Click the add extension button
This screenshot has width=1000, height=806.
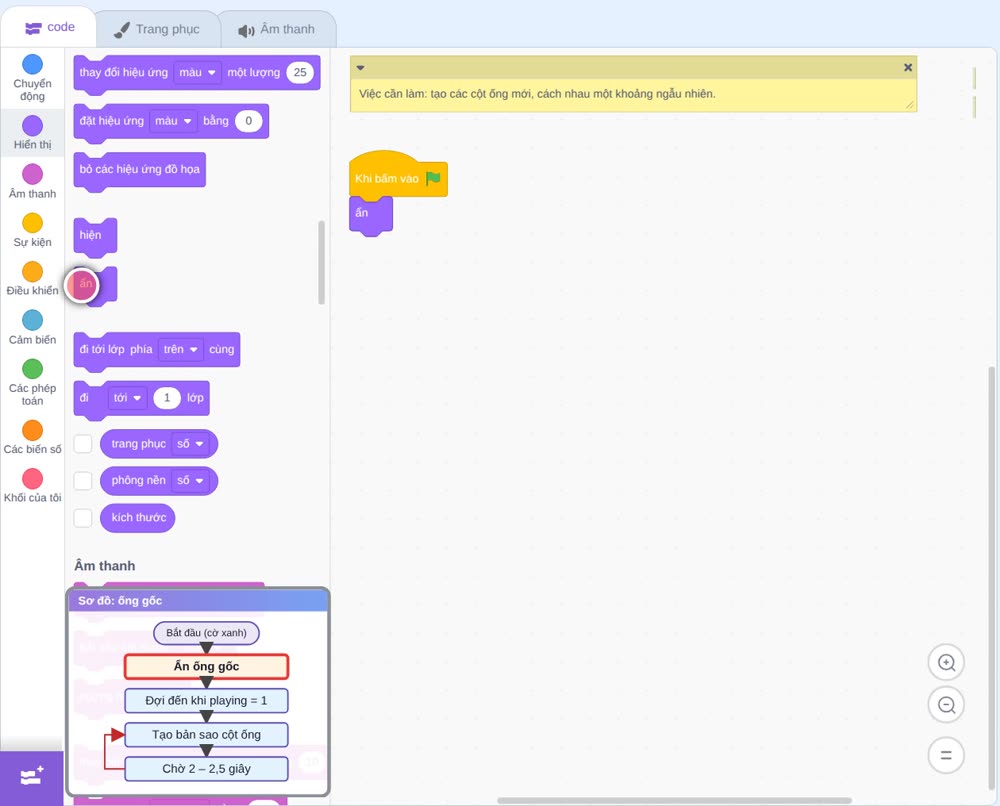32,778
